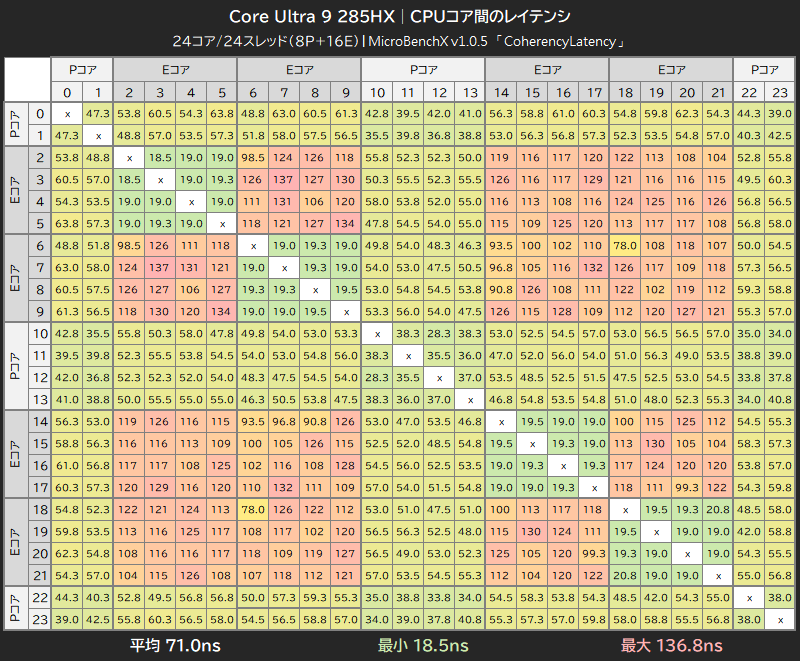Click the left Eコア header beside rows 14–17
The height and width of the screenshot is (661, 800).
[x=15, y=454]
